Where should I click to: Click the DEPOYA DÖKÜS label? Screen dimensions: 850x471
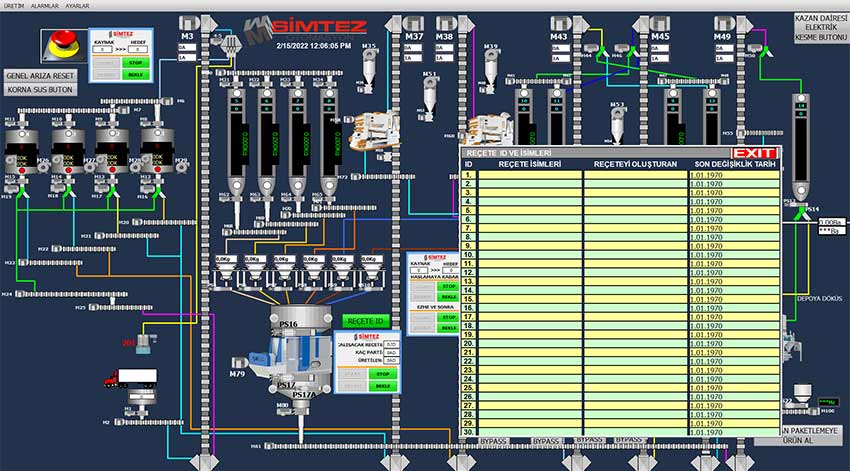tap(820, 299)
